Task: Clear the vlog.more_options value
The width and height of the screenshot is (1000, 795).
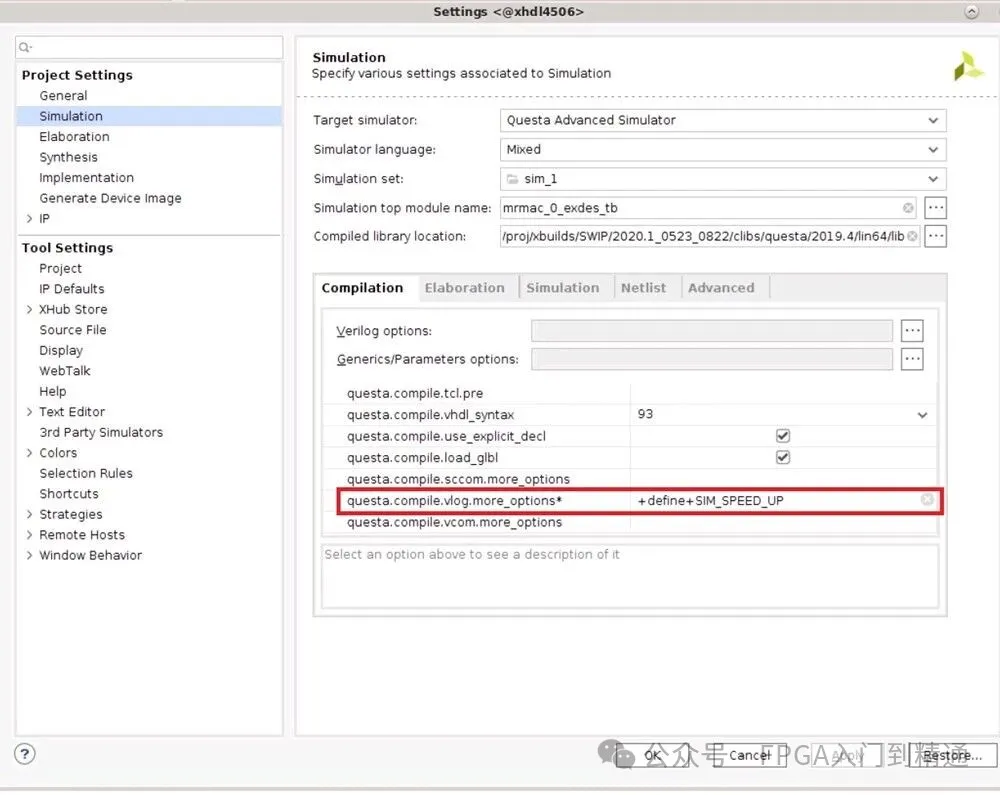Action: coord(927,500)
